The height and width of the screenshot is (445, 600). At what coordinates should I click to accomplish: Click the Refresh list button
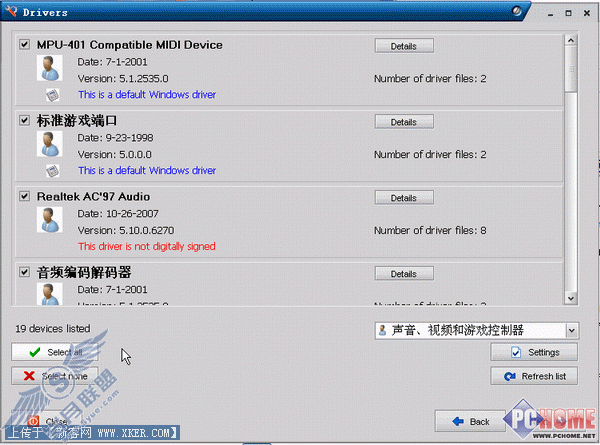534,376
